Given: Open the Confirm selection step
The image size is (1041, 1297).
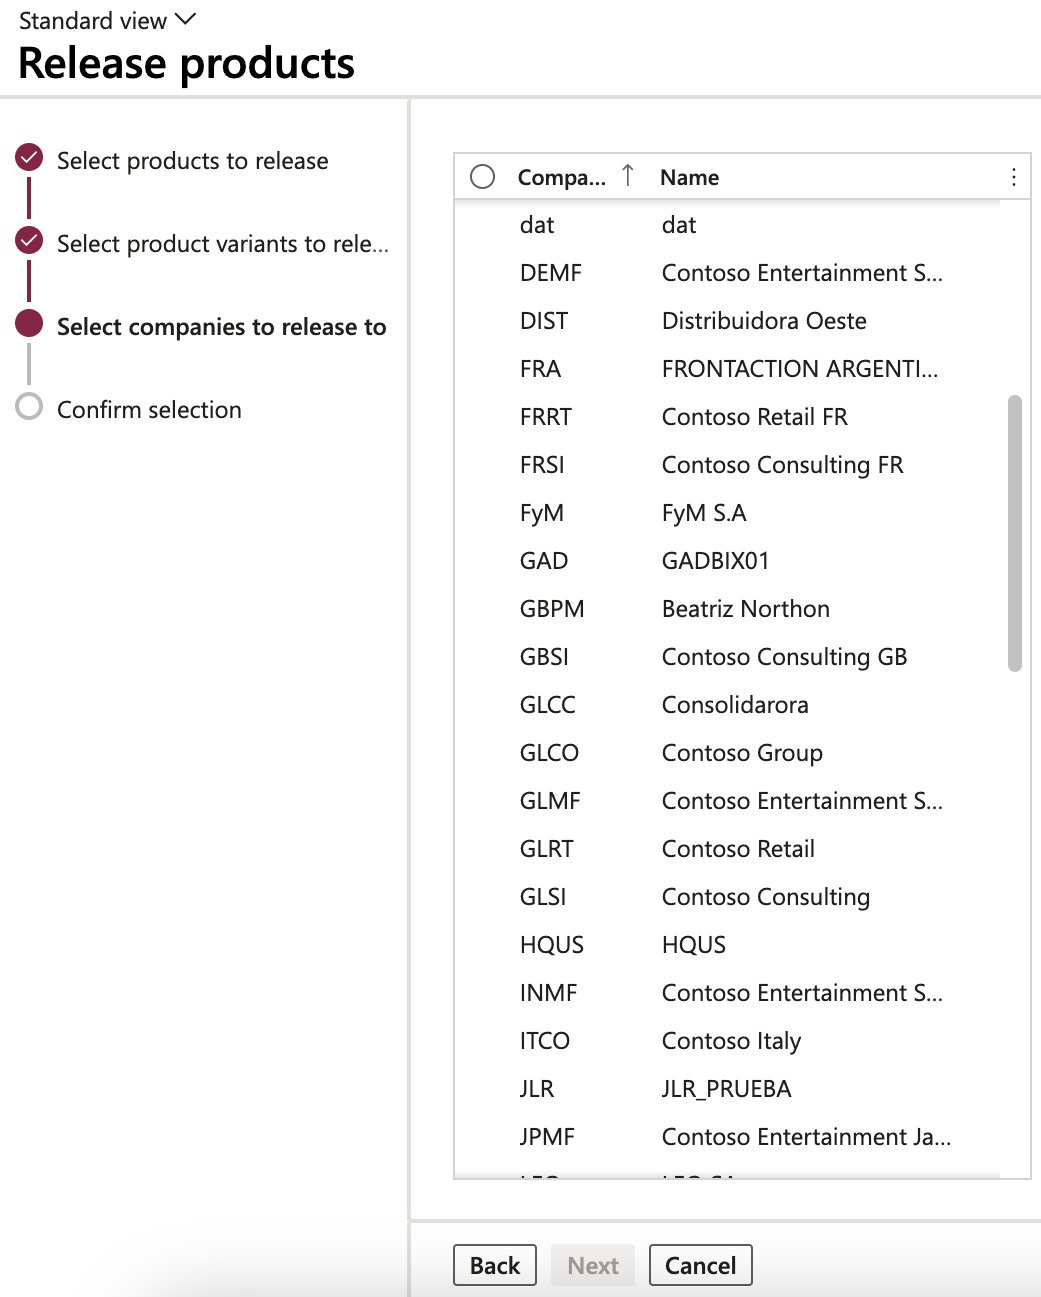Looking at the screenshot, I should [149, 410].
